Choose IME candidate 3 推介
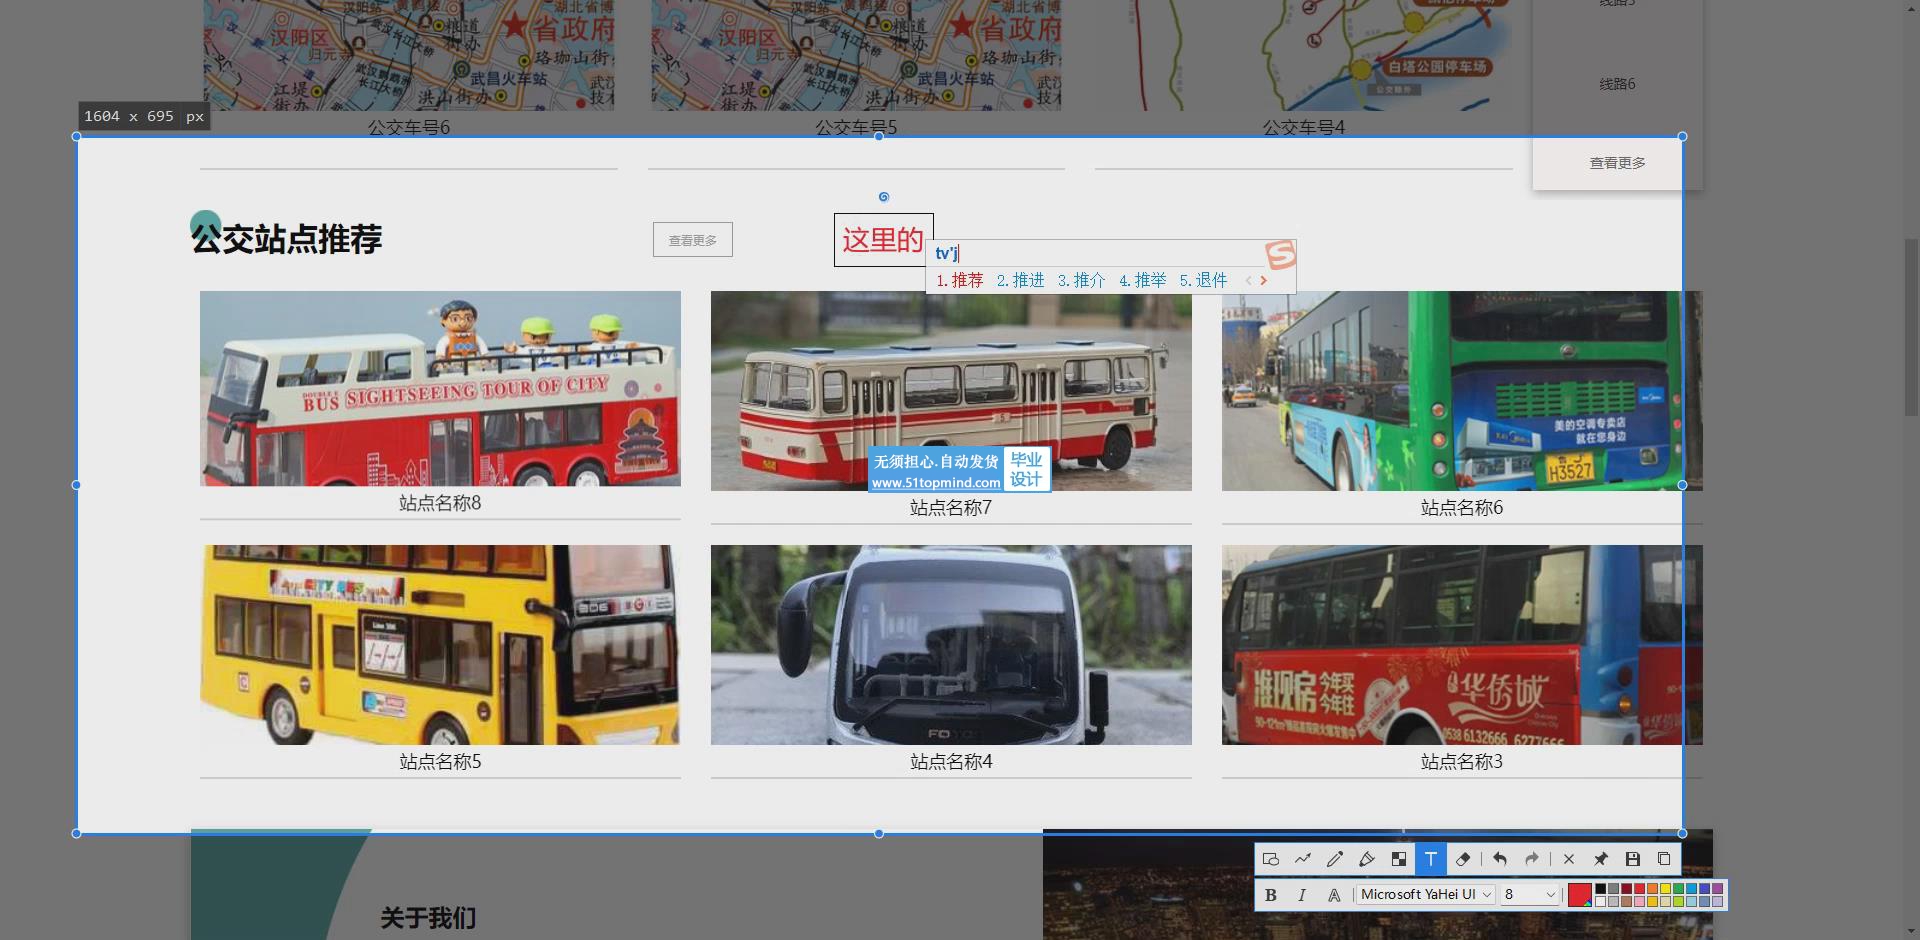Image resolution: width=1920 pixels, height=940 pixels. 1081,280
